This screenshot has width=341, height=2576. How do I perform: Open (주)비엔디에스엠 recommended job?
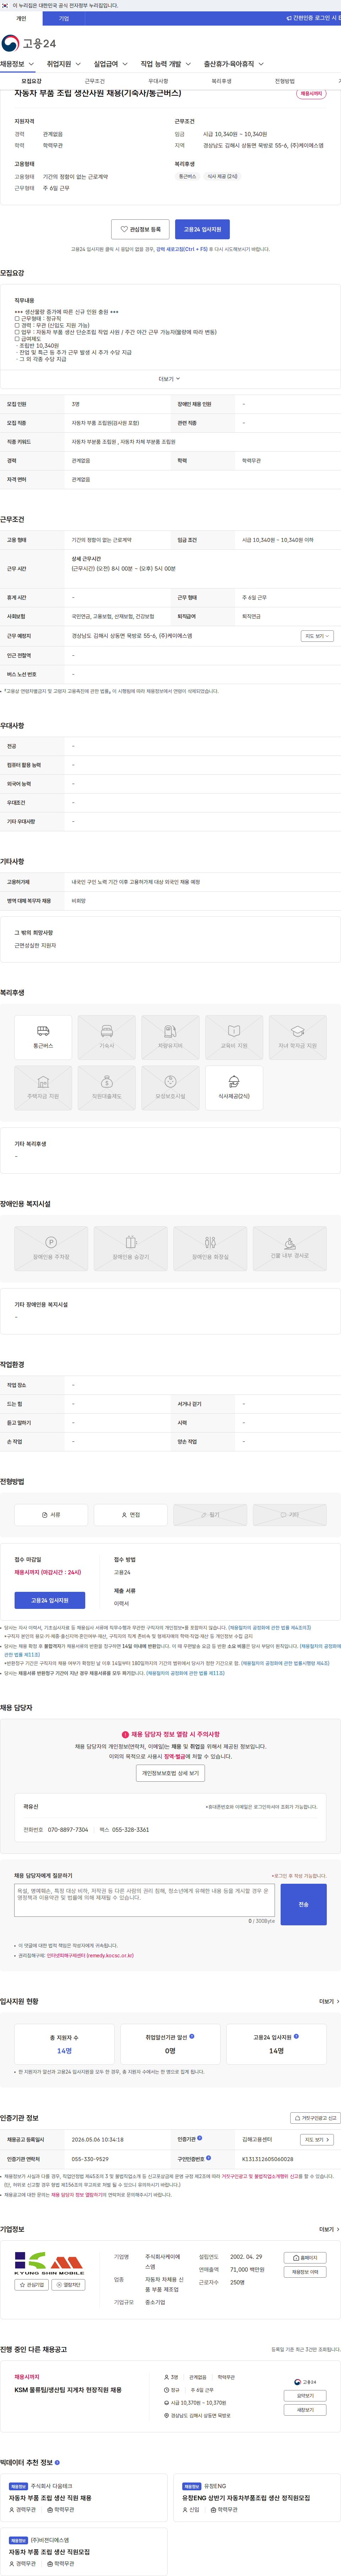[83, 2551]
